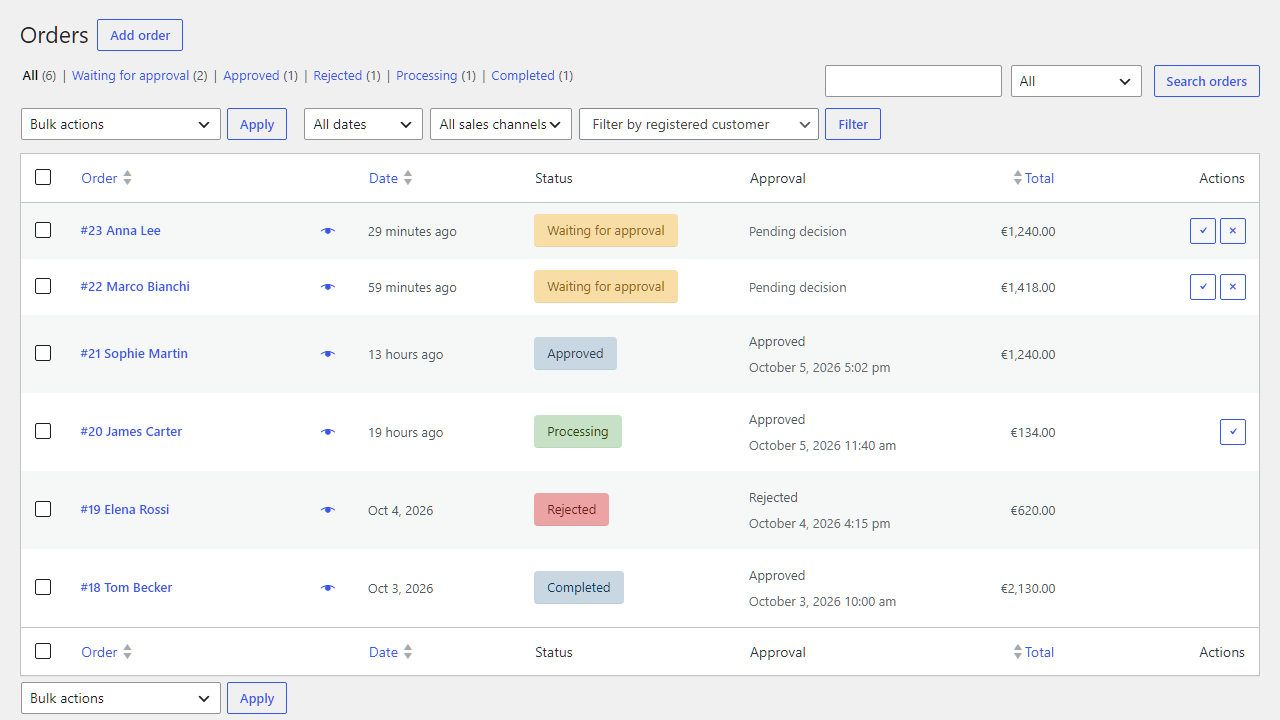Select checkbox for order #21 Sophie Martin
Screen dimensions: 1280x720
coord(43,353)
